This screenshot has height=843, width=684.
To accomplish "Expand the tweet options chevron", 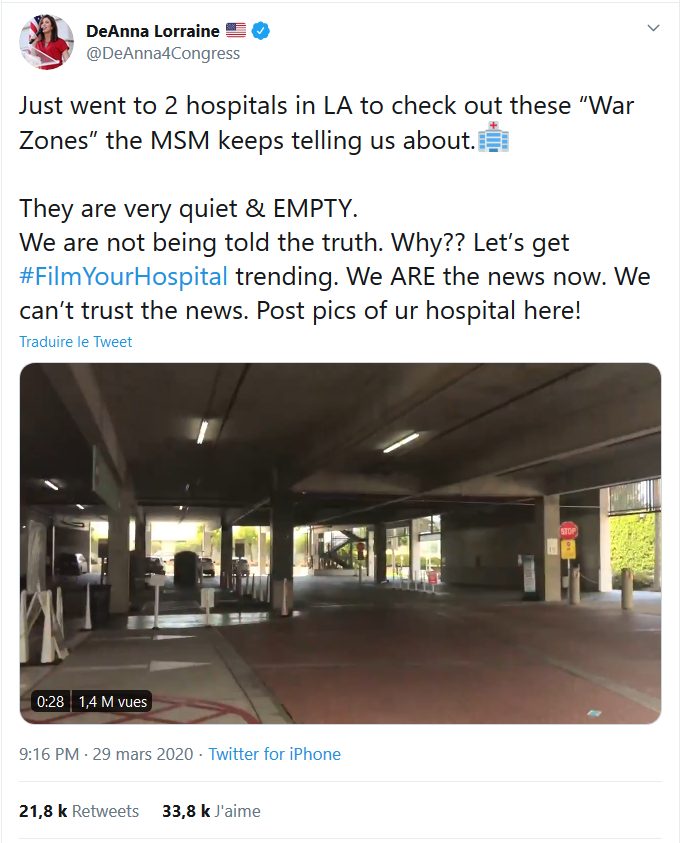I will coord(653,28).
